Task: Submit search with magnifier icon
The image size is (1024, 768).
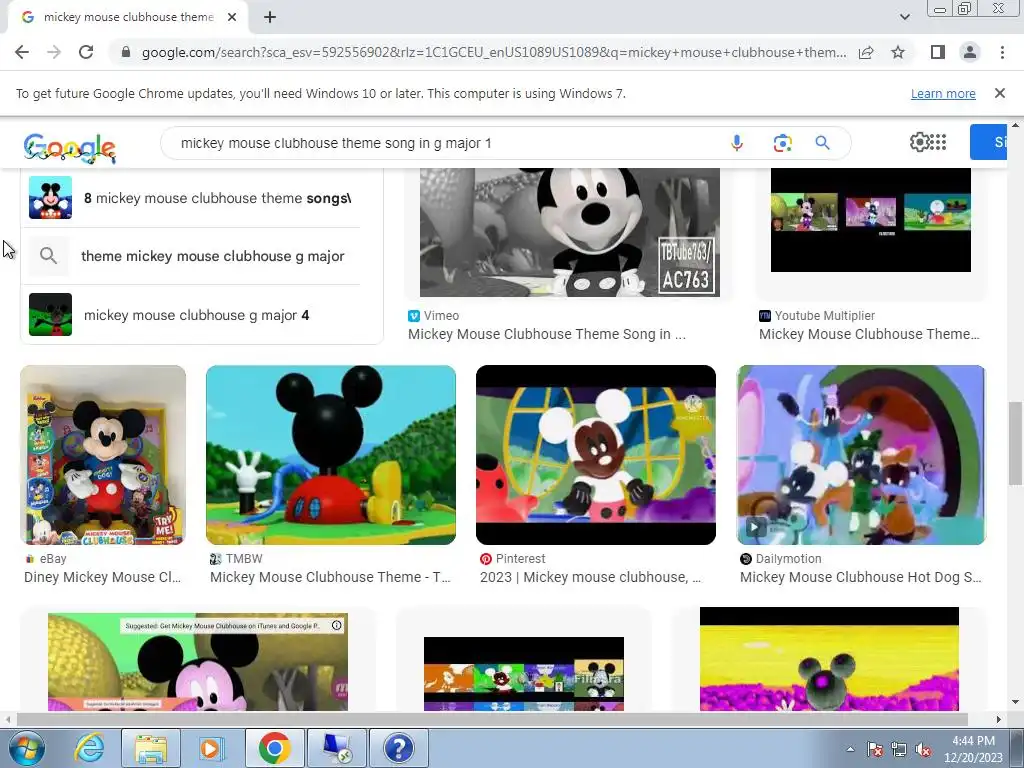Action: (822, 143)
